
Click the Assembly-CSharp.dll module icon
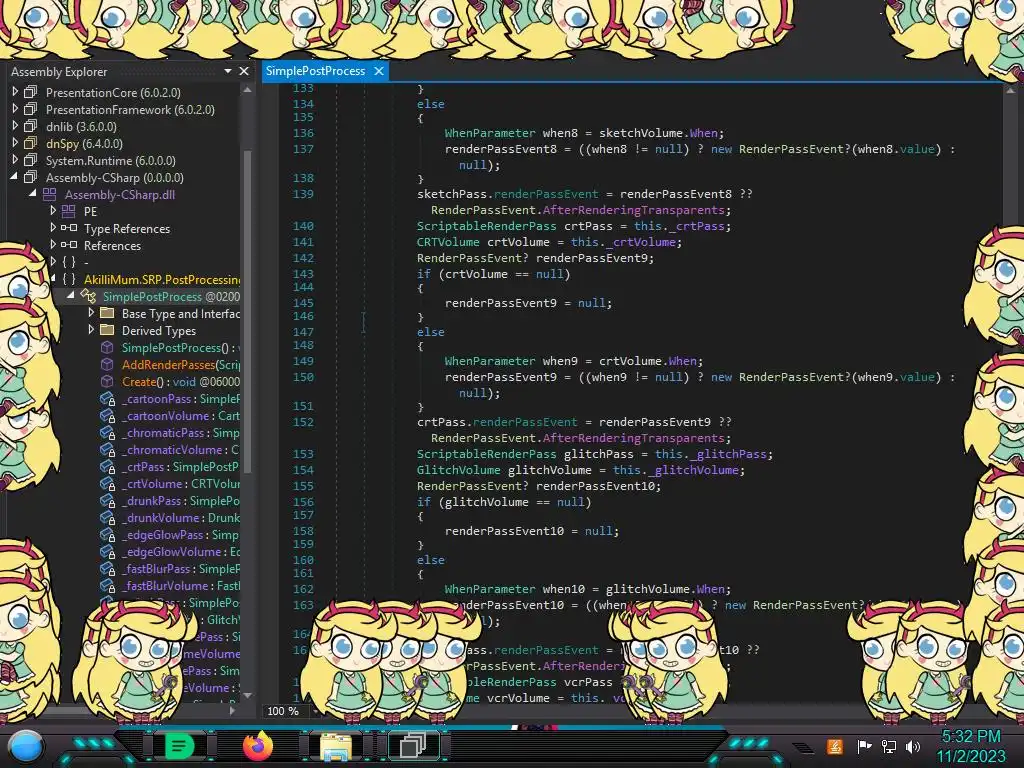(x=50, y=194)
